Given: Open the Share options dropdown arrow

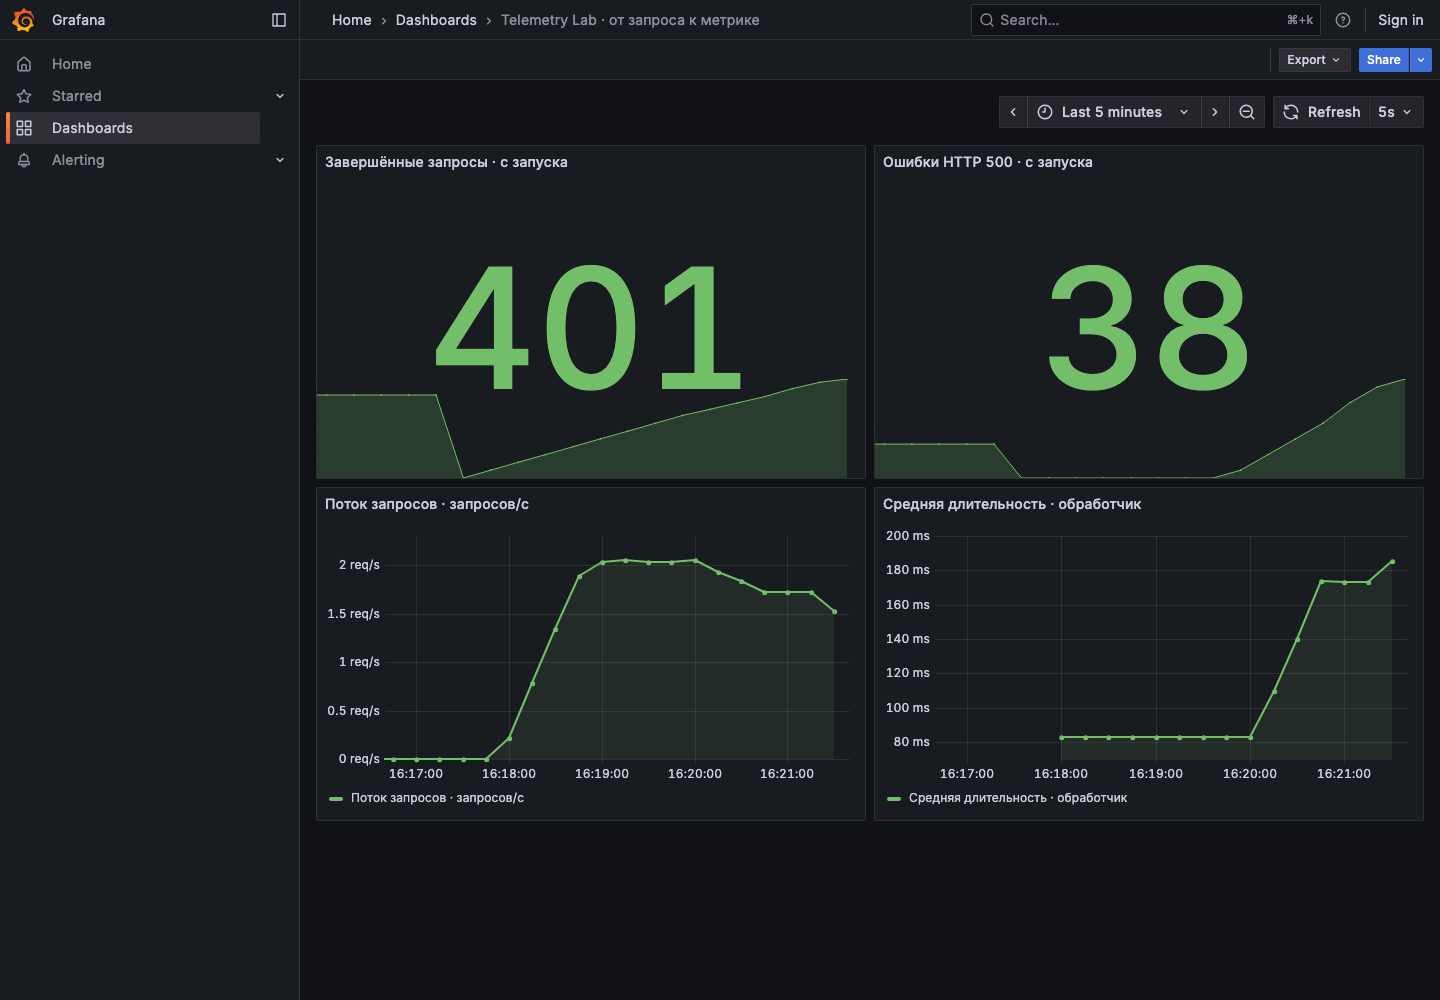Looking at the screenshot, I should pos(1421,60).
